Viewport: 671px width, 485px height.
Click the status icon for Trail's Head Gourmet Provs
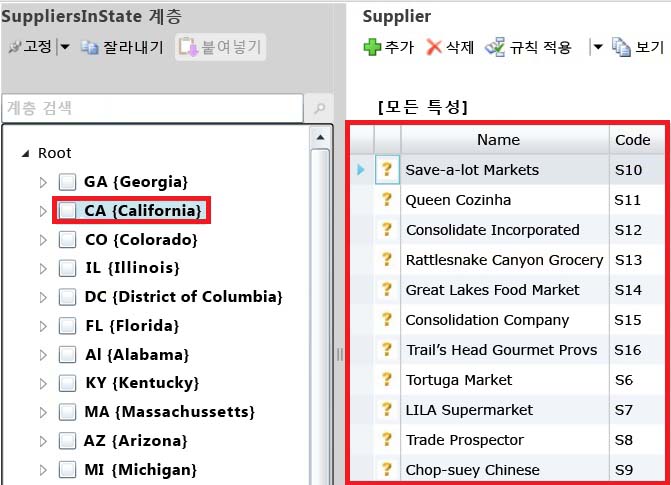click(x=387, y=349)
